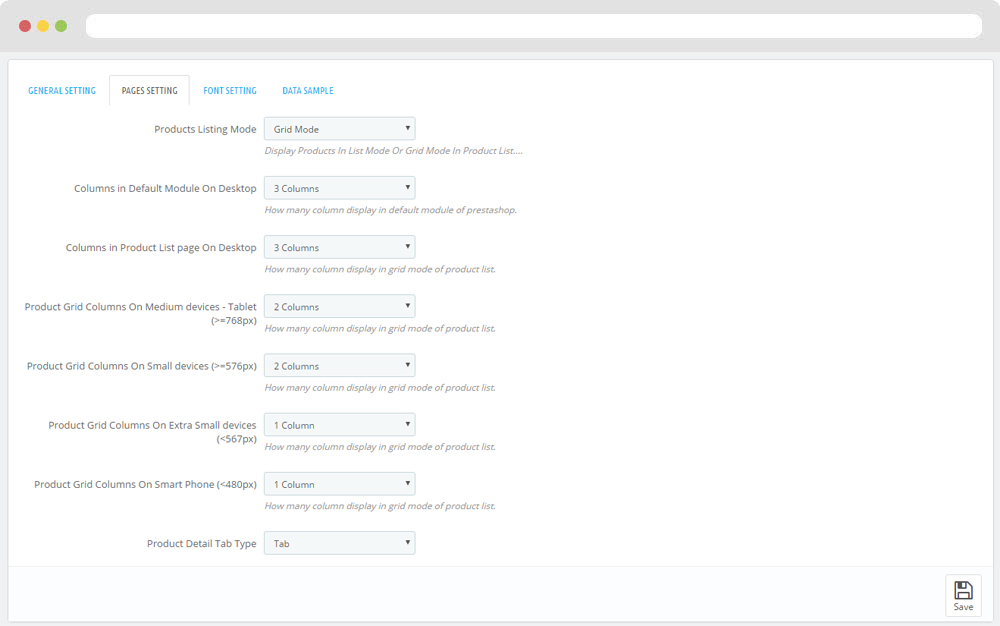The height and width of the screenshot is (626, 1000).
Task: Open the Products Listing Mode dropdown
Action: (339, 129)
